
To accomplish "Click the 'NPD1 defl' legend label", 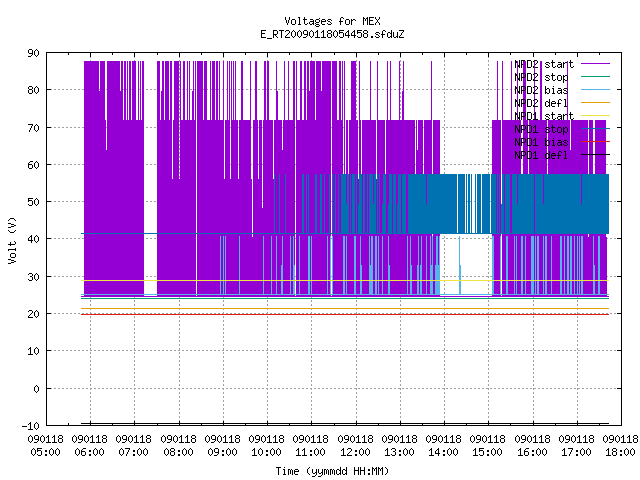I will [x=541, y=155].
